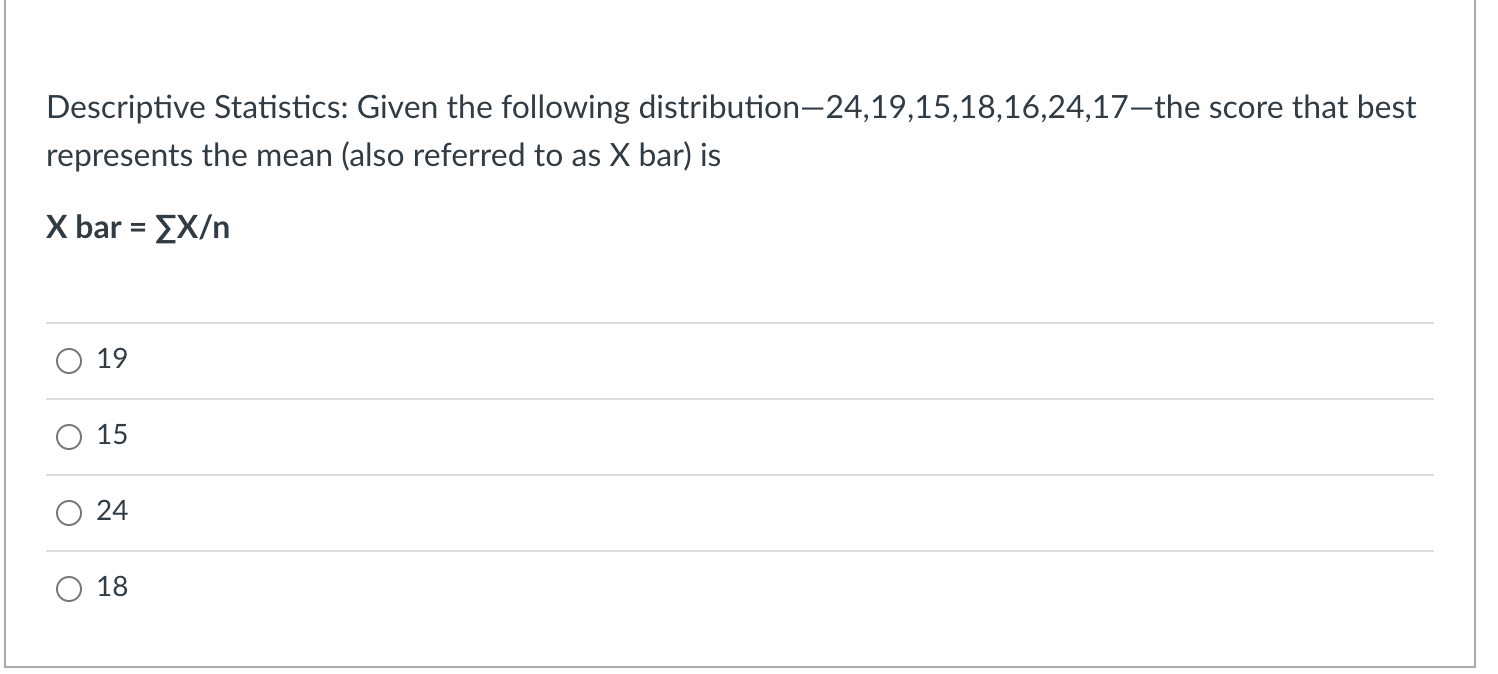Select the radio button for answer 15
The height and width of the screenshot is (674, 1498).
[x=68, y=437]
